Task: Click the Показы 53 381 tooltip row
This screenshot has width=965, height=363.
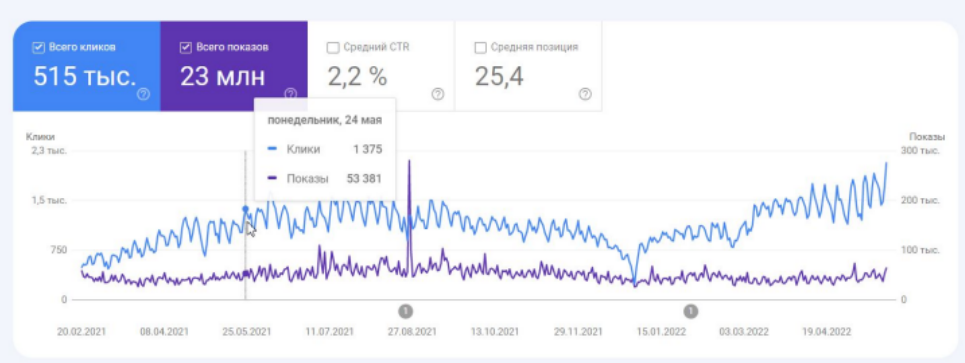Action: 325,179
